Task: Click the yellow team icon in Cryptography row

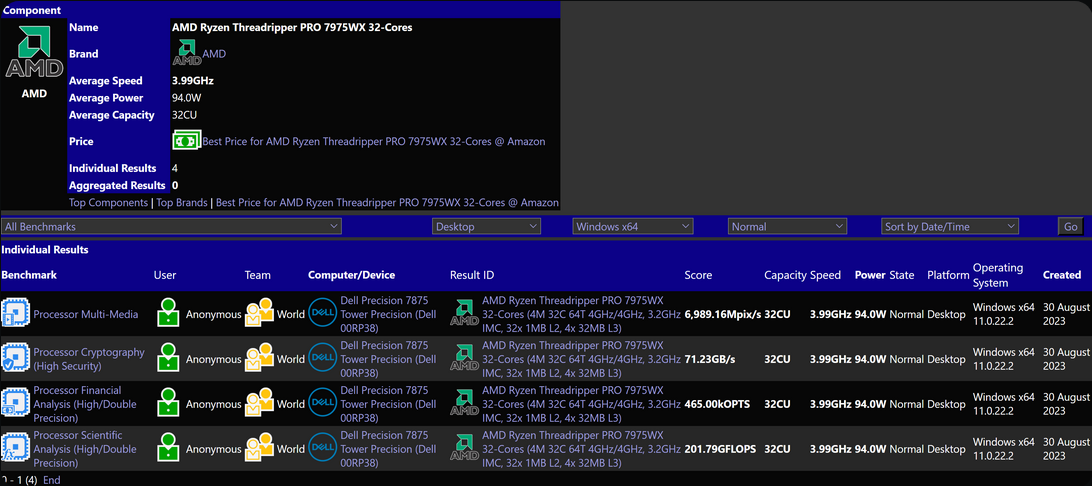Action: [259, 358]
